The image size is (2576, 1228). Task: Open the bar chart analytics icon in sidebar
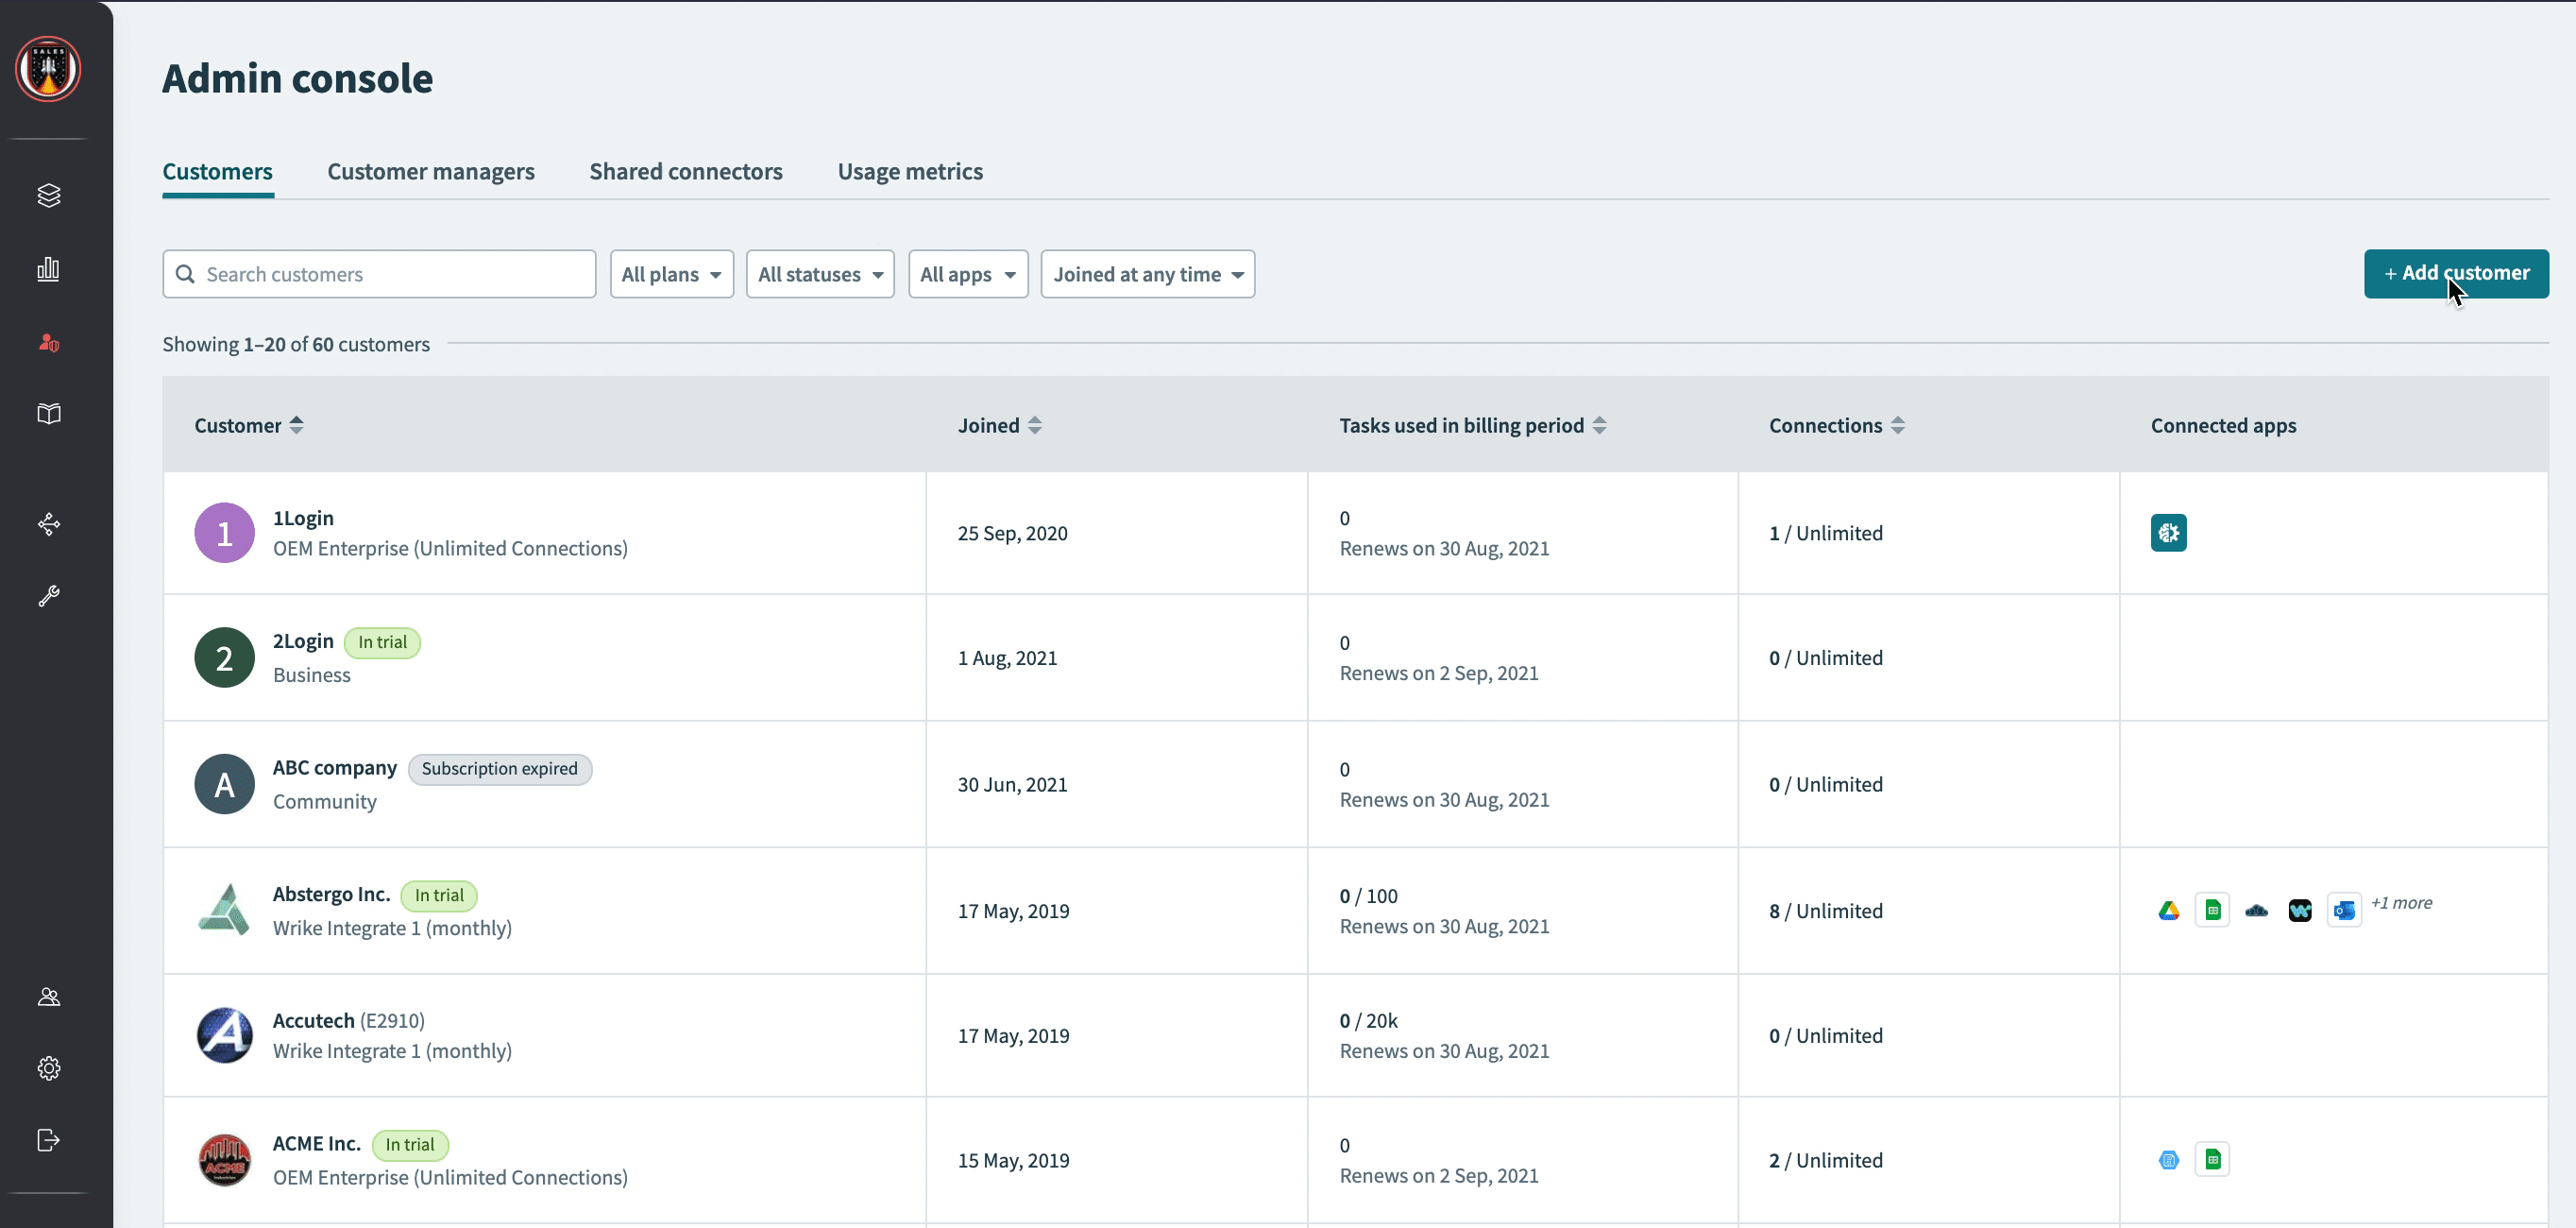[x=48, y=269]
